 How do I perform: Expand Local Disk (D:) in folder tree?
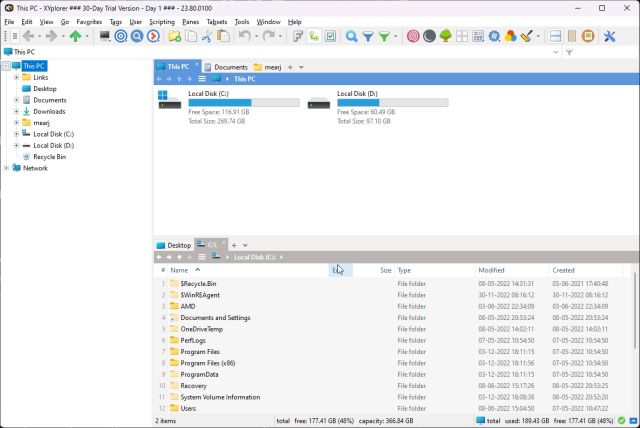click(x=16, y=145)
